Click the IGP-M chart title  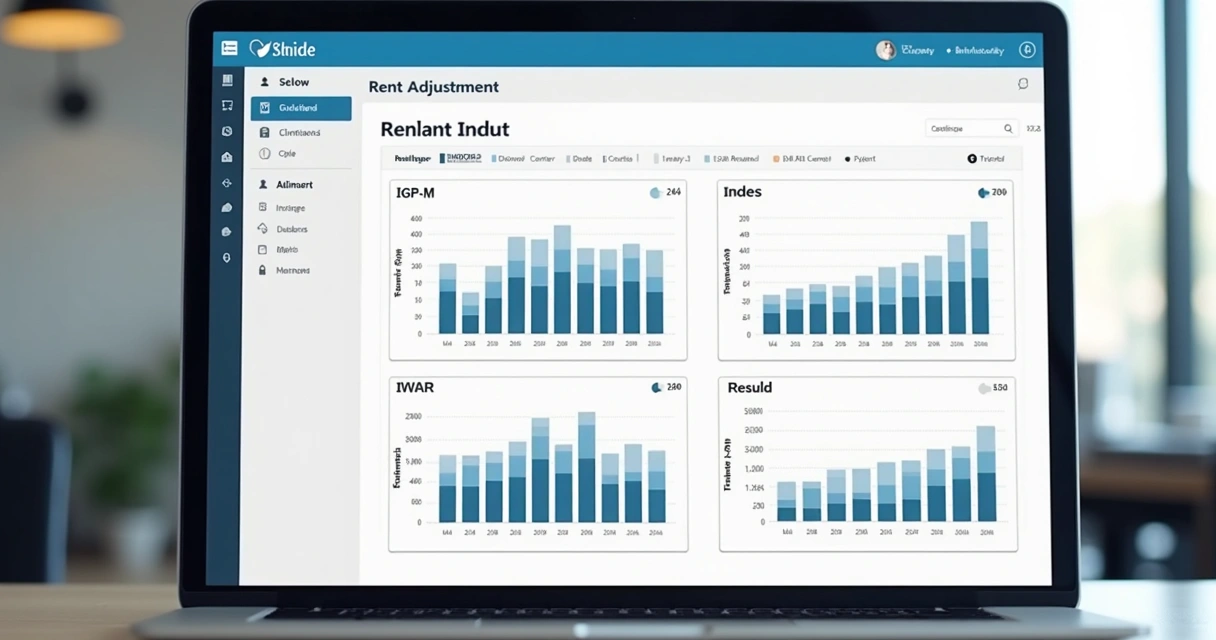pyautogui.click(x=415, y=192)
